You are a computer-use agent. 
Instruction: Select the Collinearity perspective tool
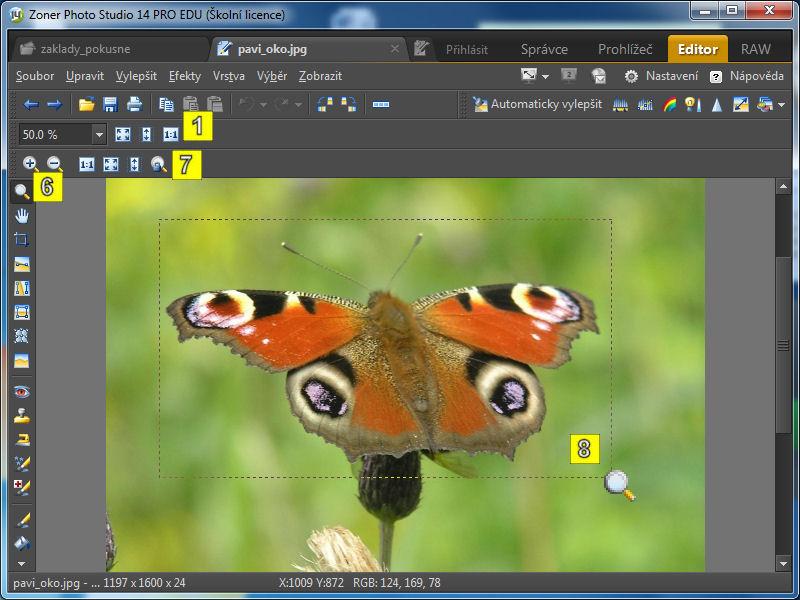(21, 288)
